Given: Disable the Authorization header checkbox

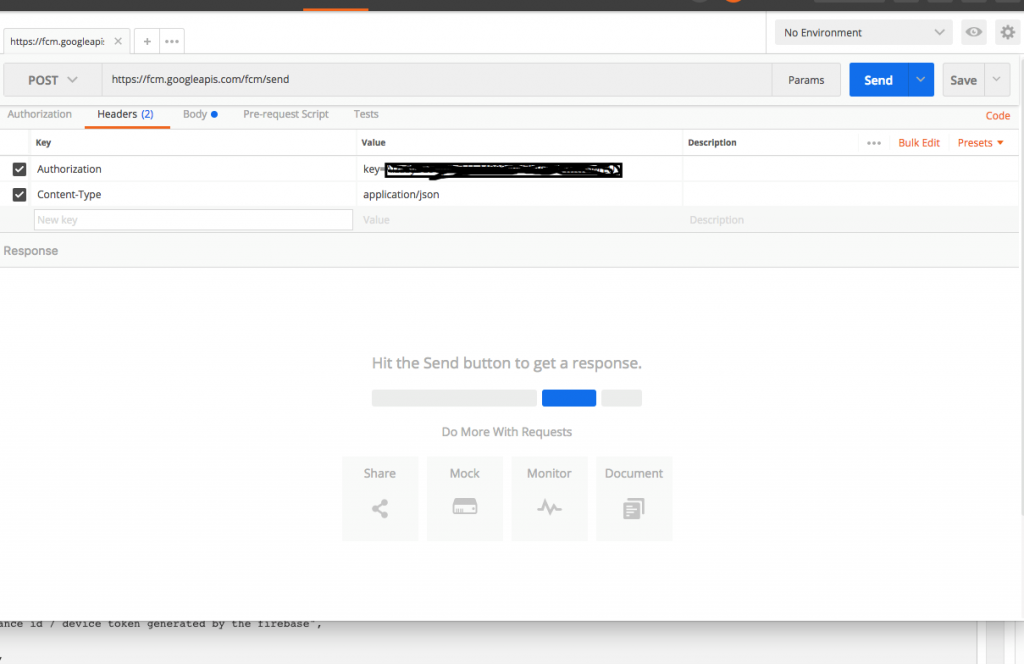Looking at the screenshot, I should coord(17,168).
